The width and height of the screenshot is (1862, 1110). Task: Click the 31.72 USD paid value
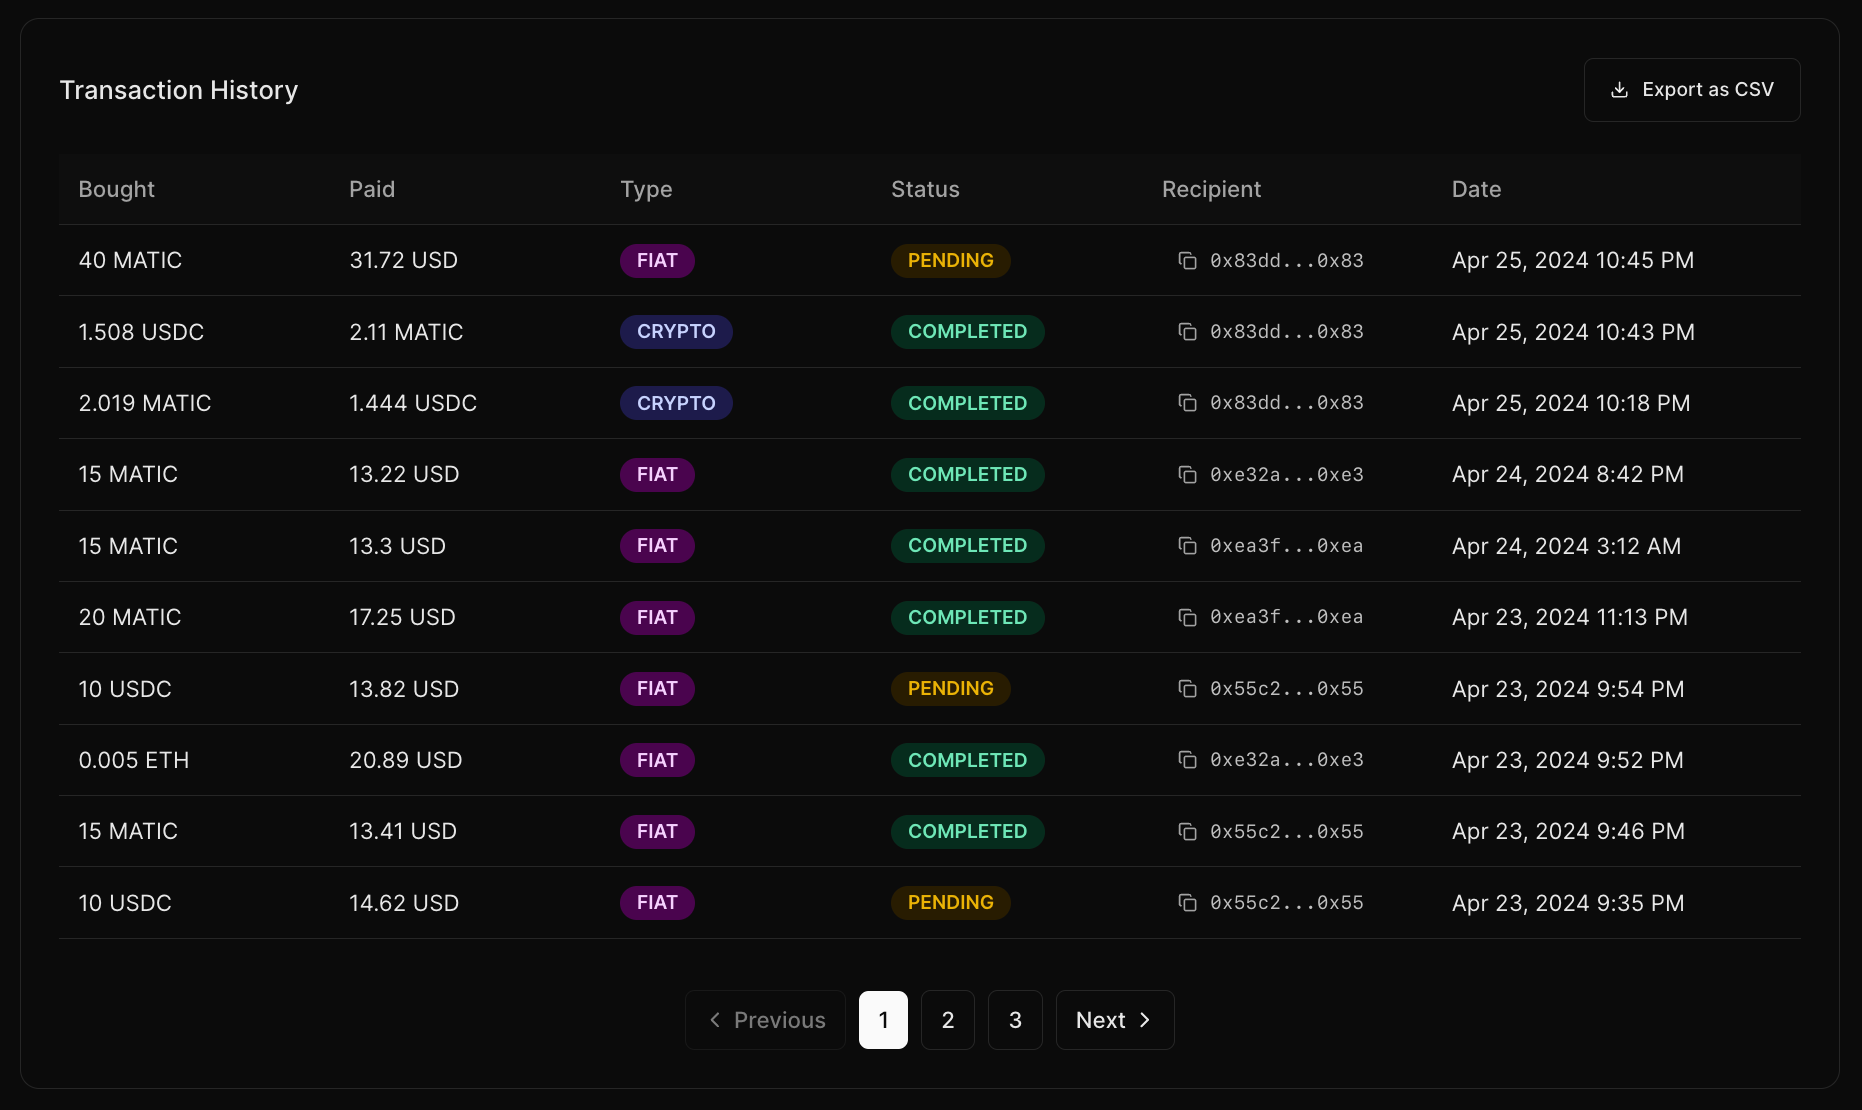click(x=403, y=261)
